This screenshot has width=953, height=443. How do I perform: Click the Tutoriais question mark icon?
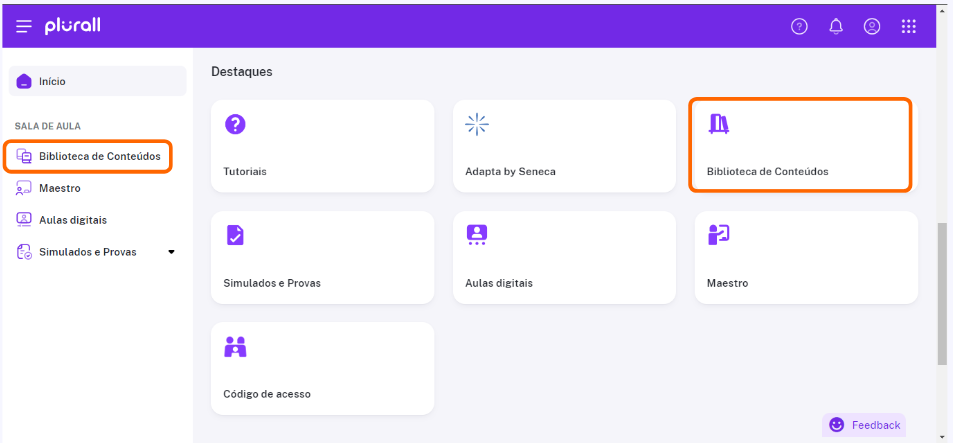235,124
